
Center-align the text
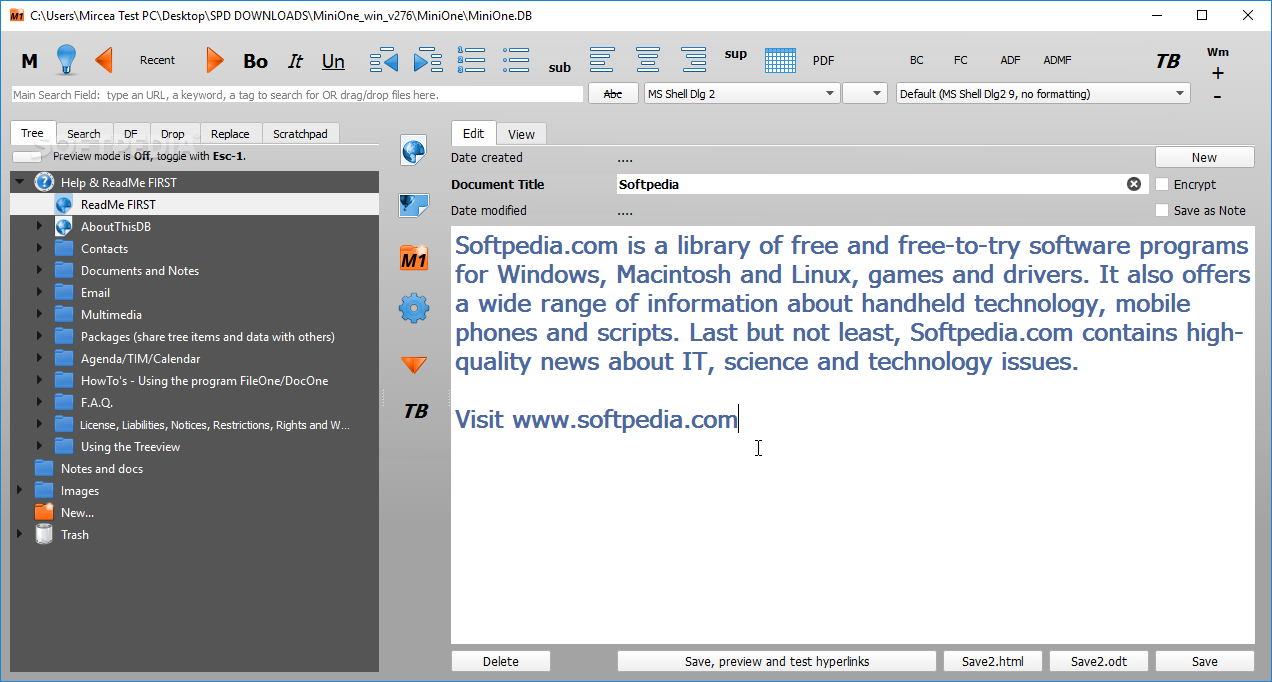(x=648, y=59)
